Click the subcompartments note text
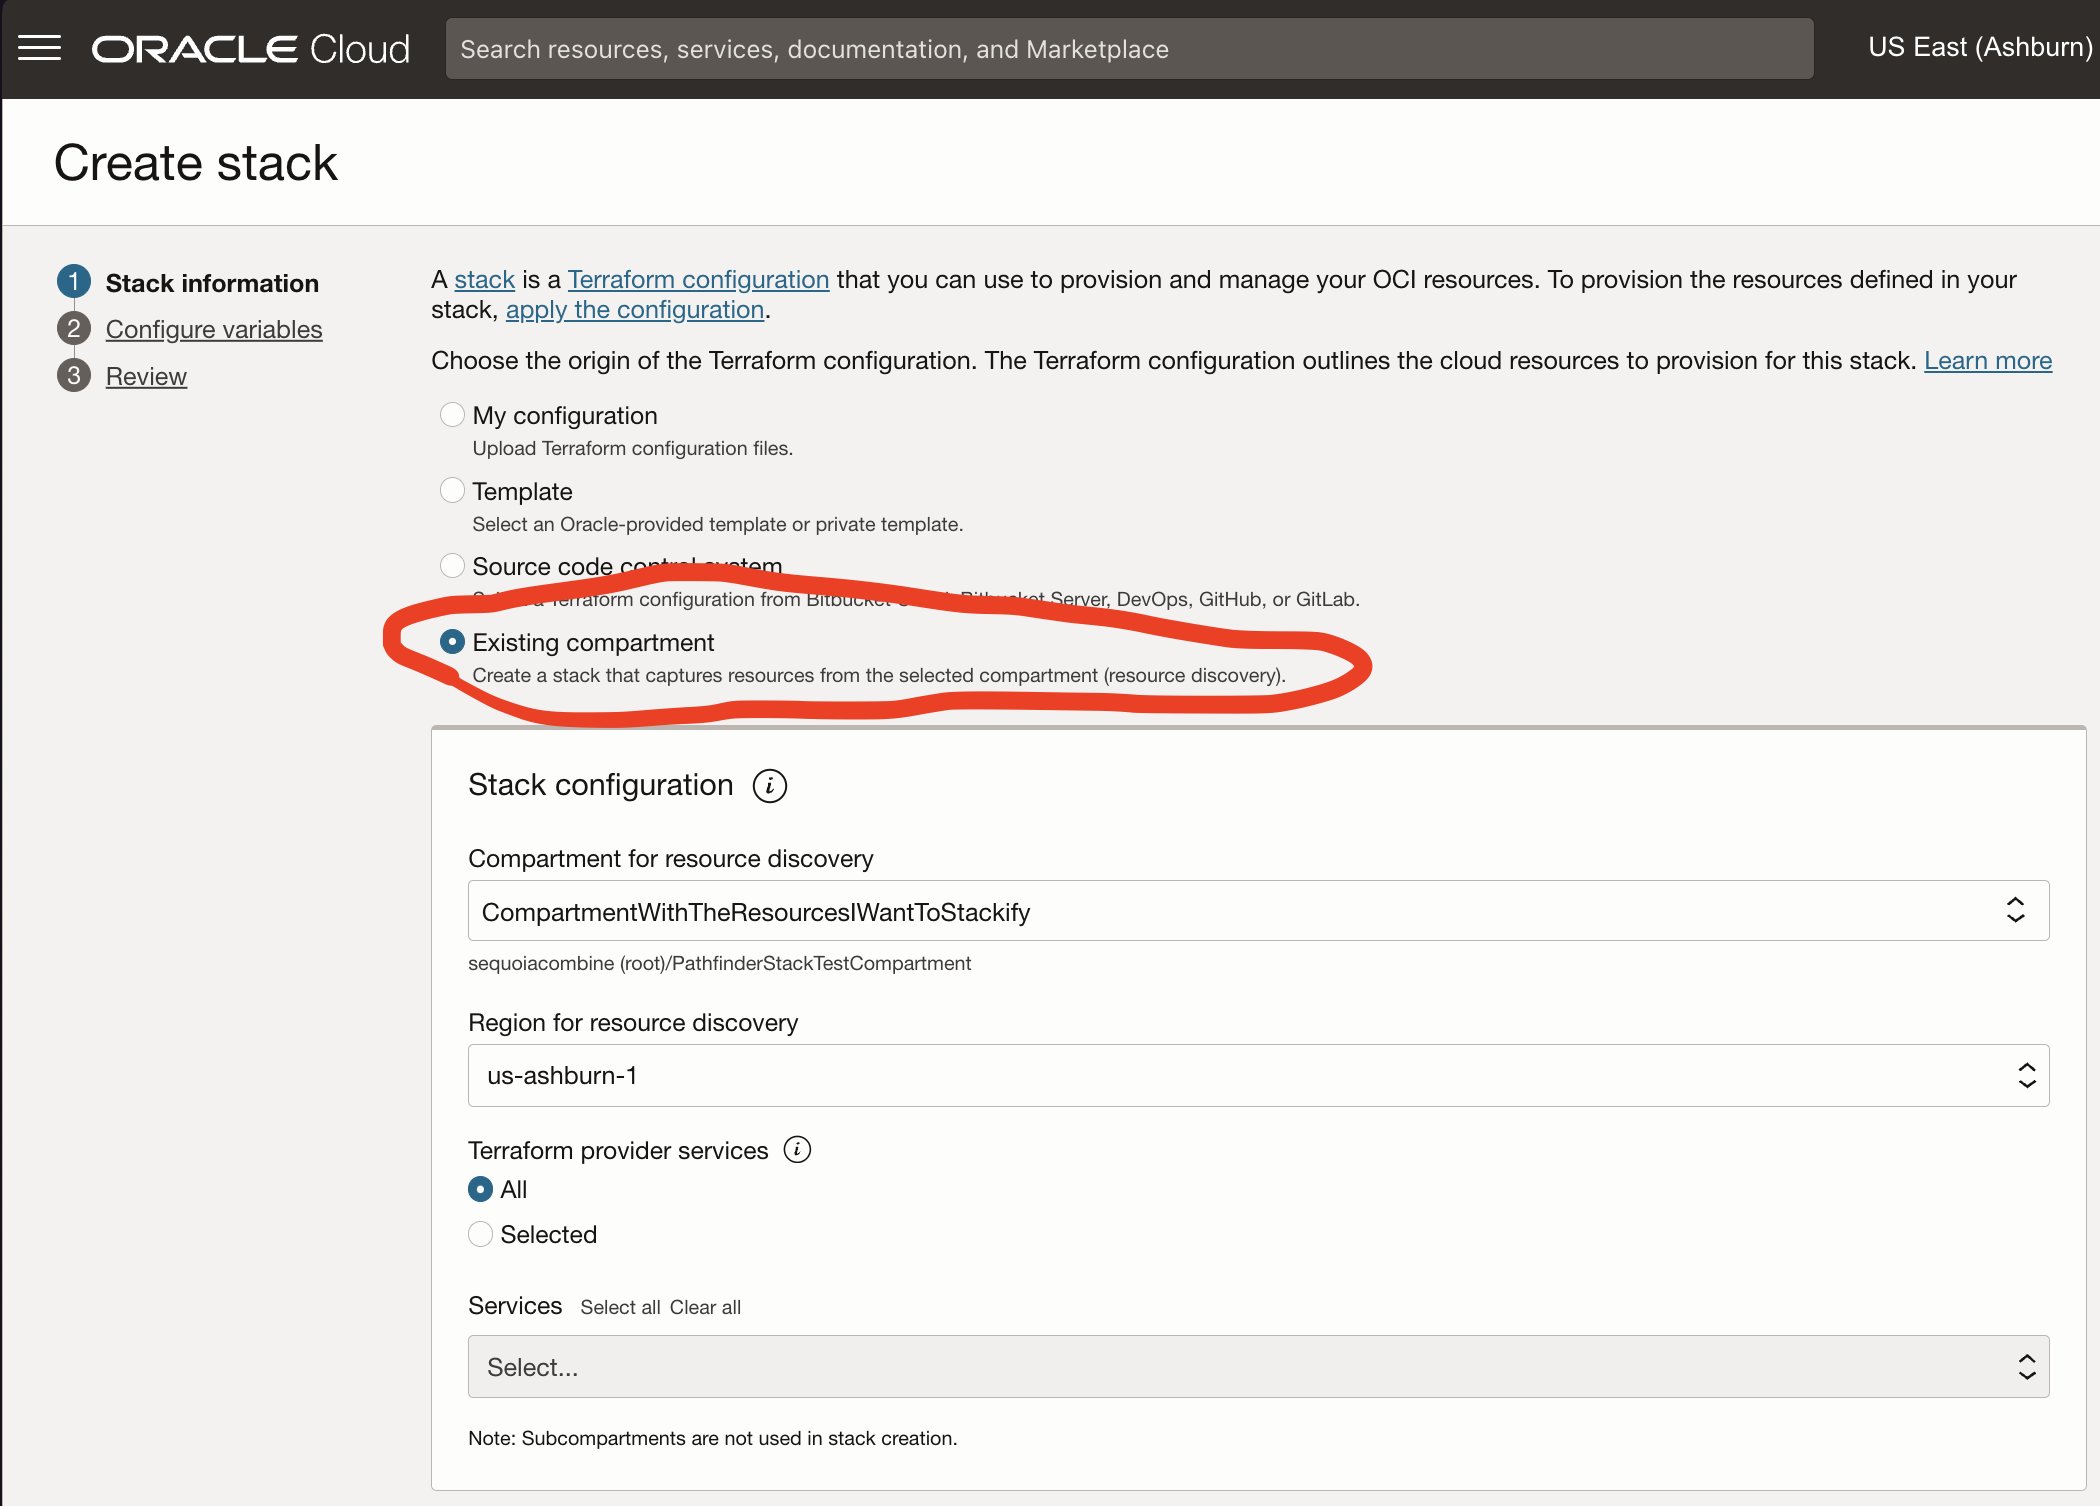This screenshot has height=1506, width=2100. tap(712, 1438)
